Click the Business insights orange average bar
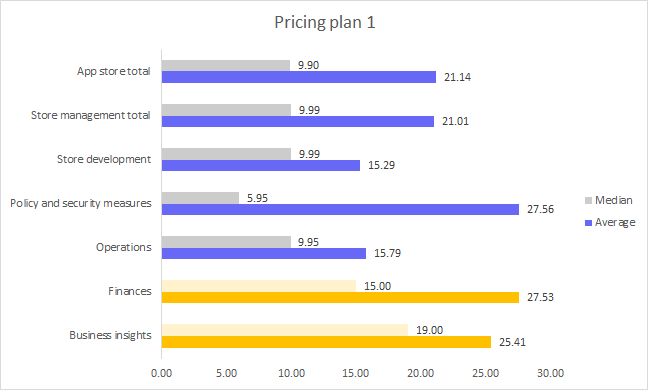Image resolution: width=648 pixels, height=390 pixels. [326, 342]
